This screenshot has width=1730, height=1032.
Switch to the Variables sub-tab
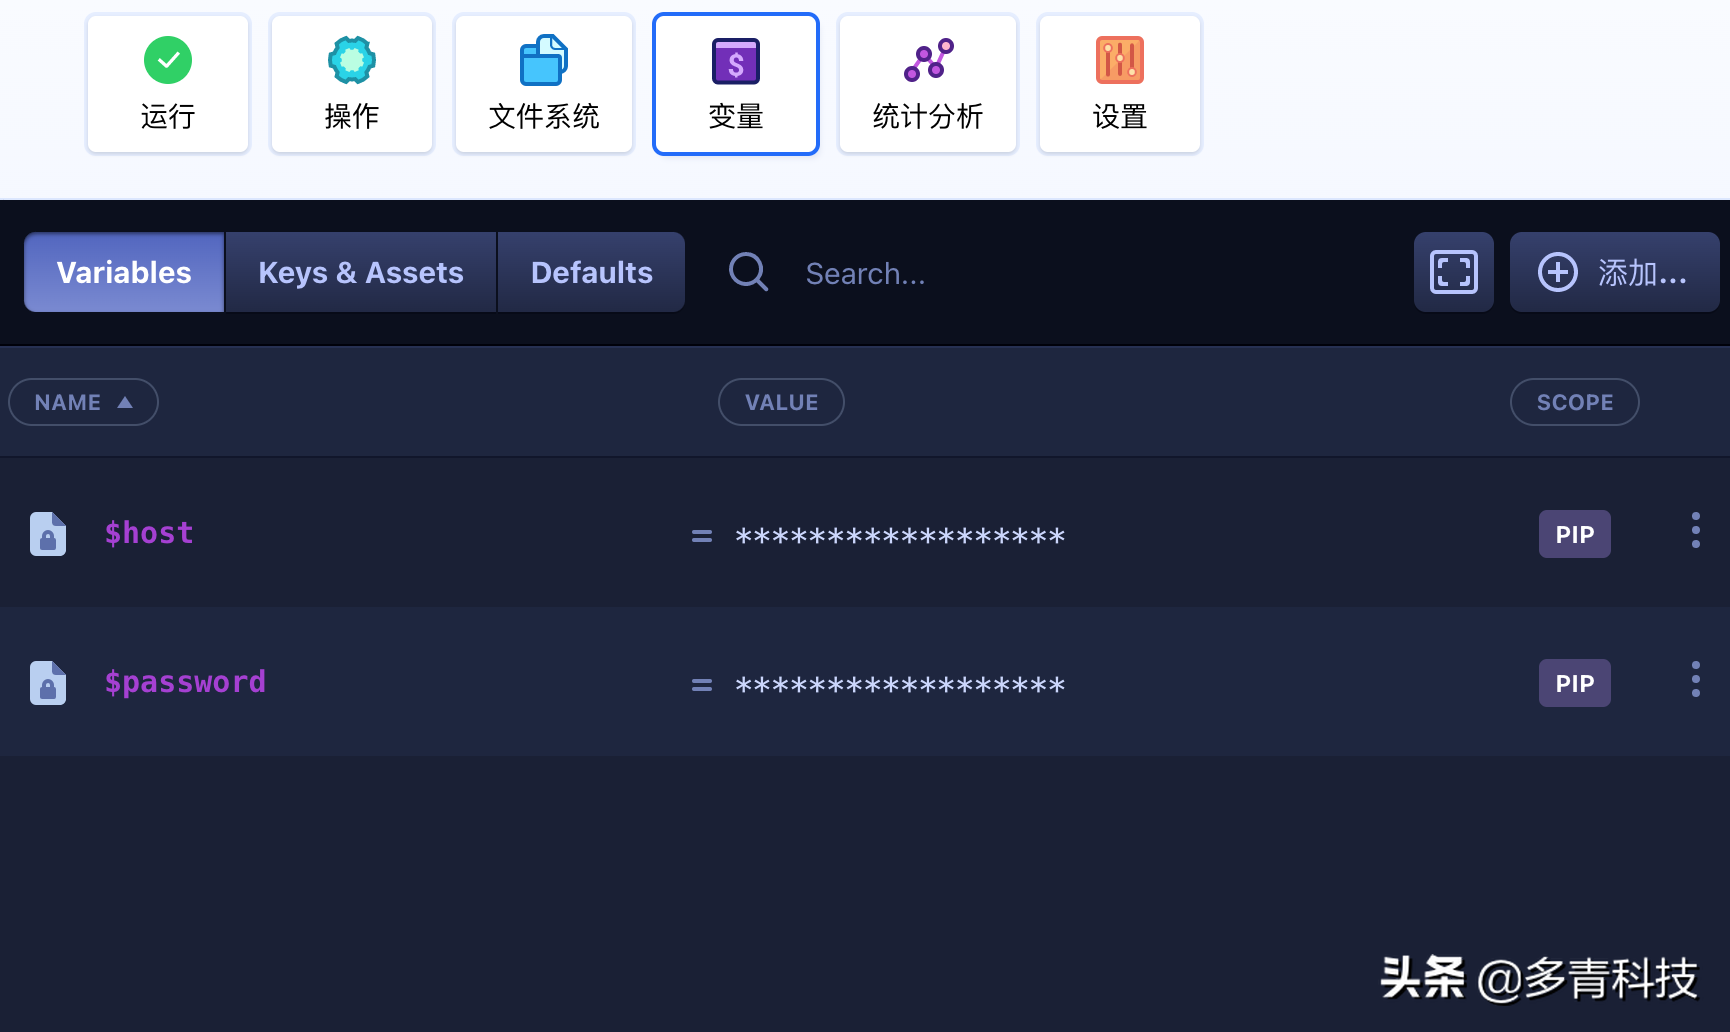click(x=124, y=272)
